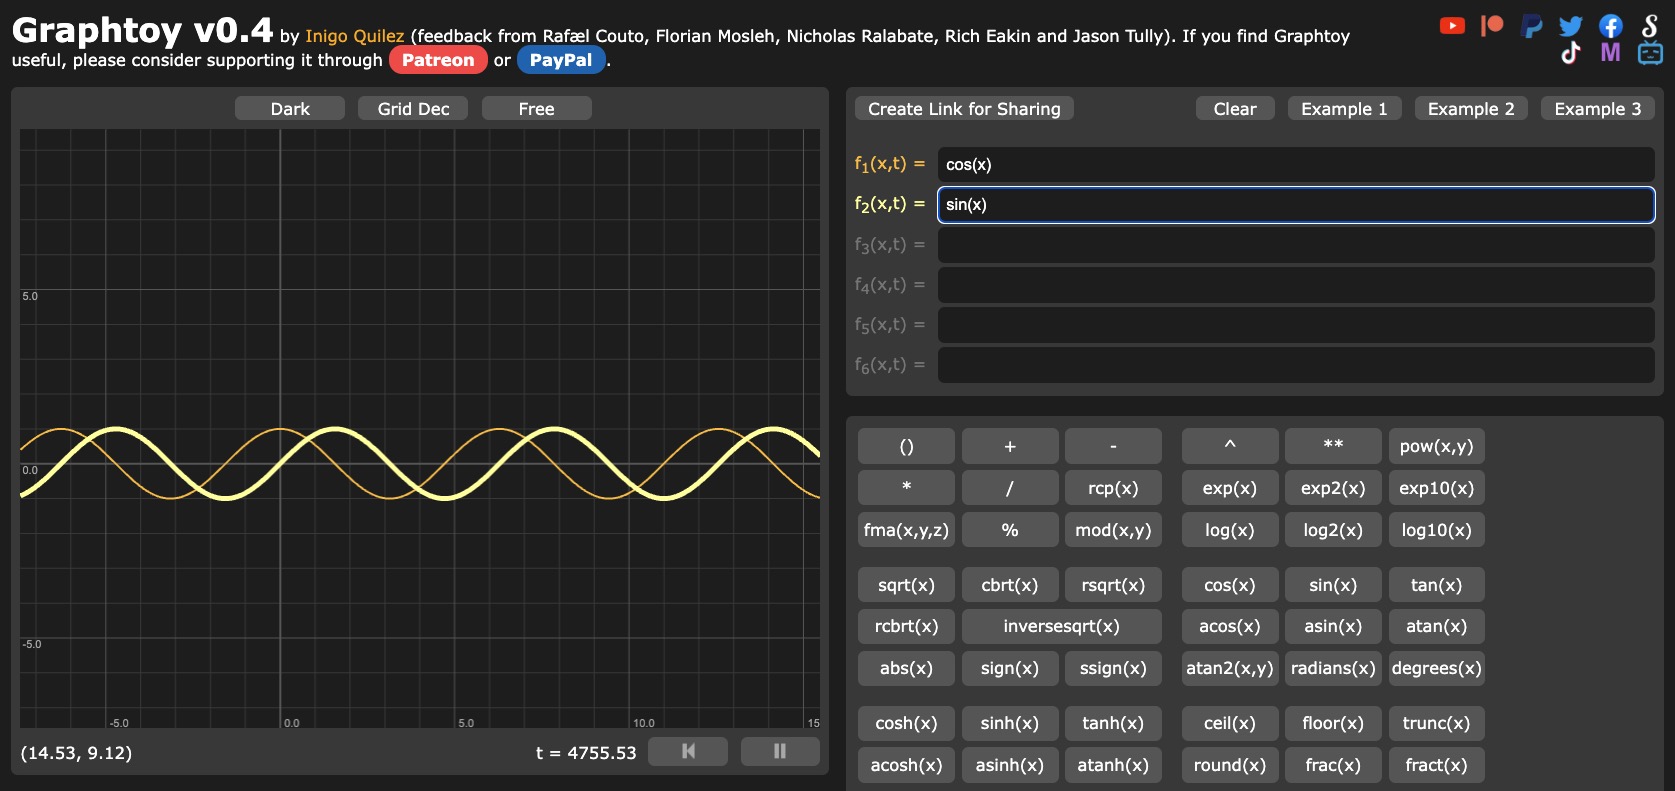Viewport: 1675px width, 791px height.
Task: Insert the tanh(x) function
Action: pyautogui.click(x=1113, y=723)
